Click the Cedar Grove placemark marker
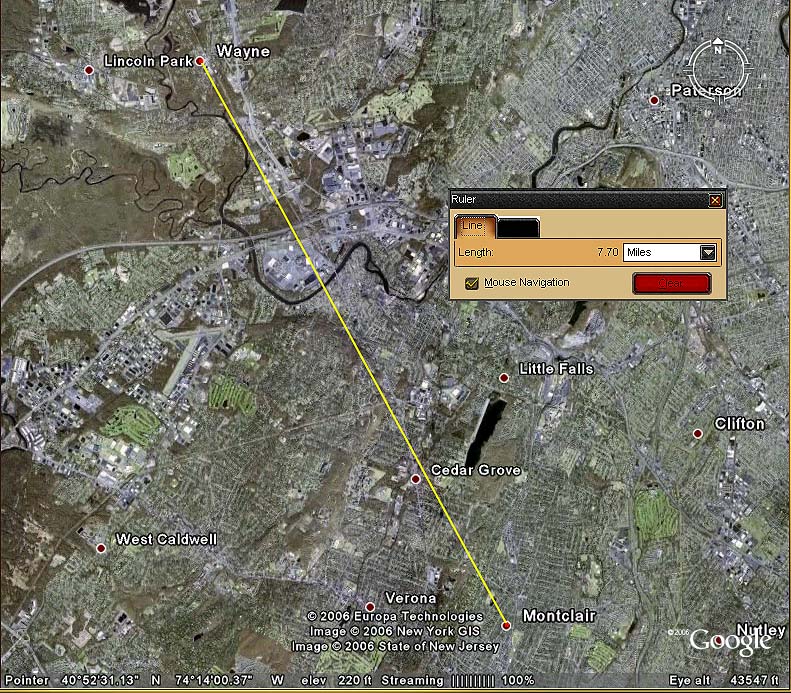The width and height of the screenshot is (791, 693). tap(416, 479)
